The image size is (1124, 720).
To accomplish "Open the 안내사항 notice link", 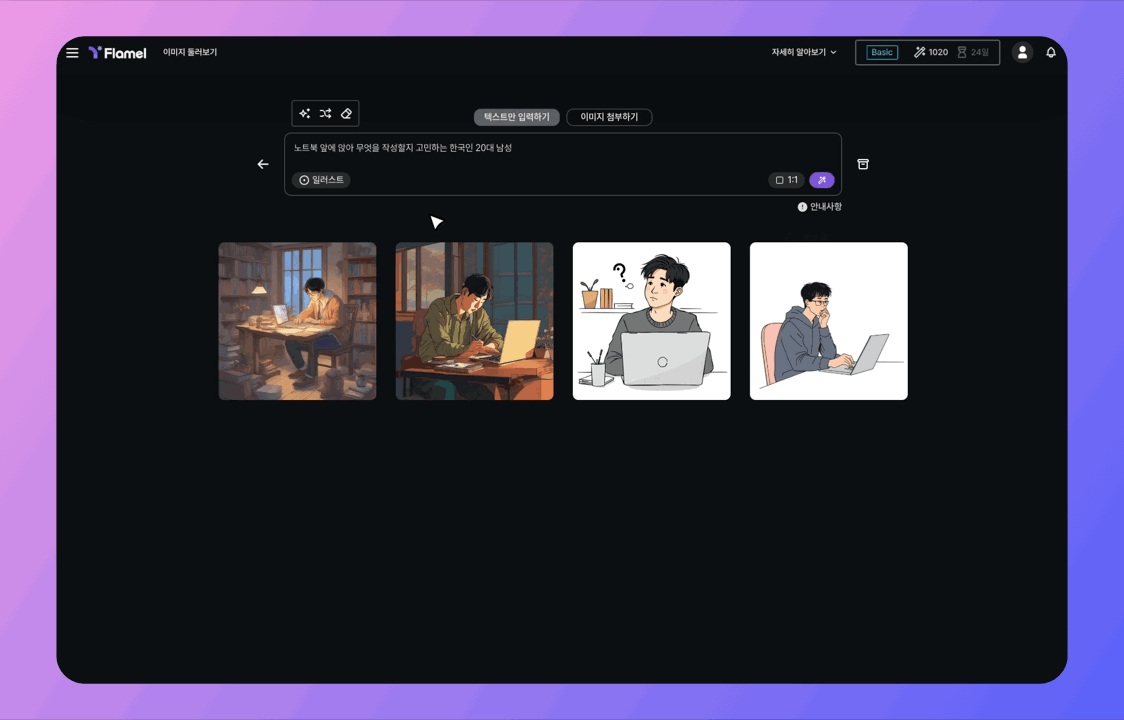I will pyautogui.click(x=819, y=207).
